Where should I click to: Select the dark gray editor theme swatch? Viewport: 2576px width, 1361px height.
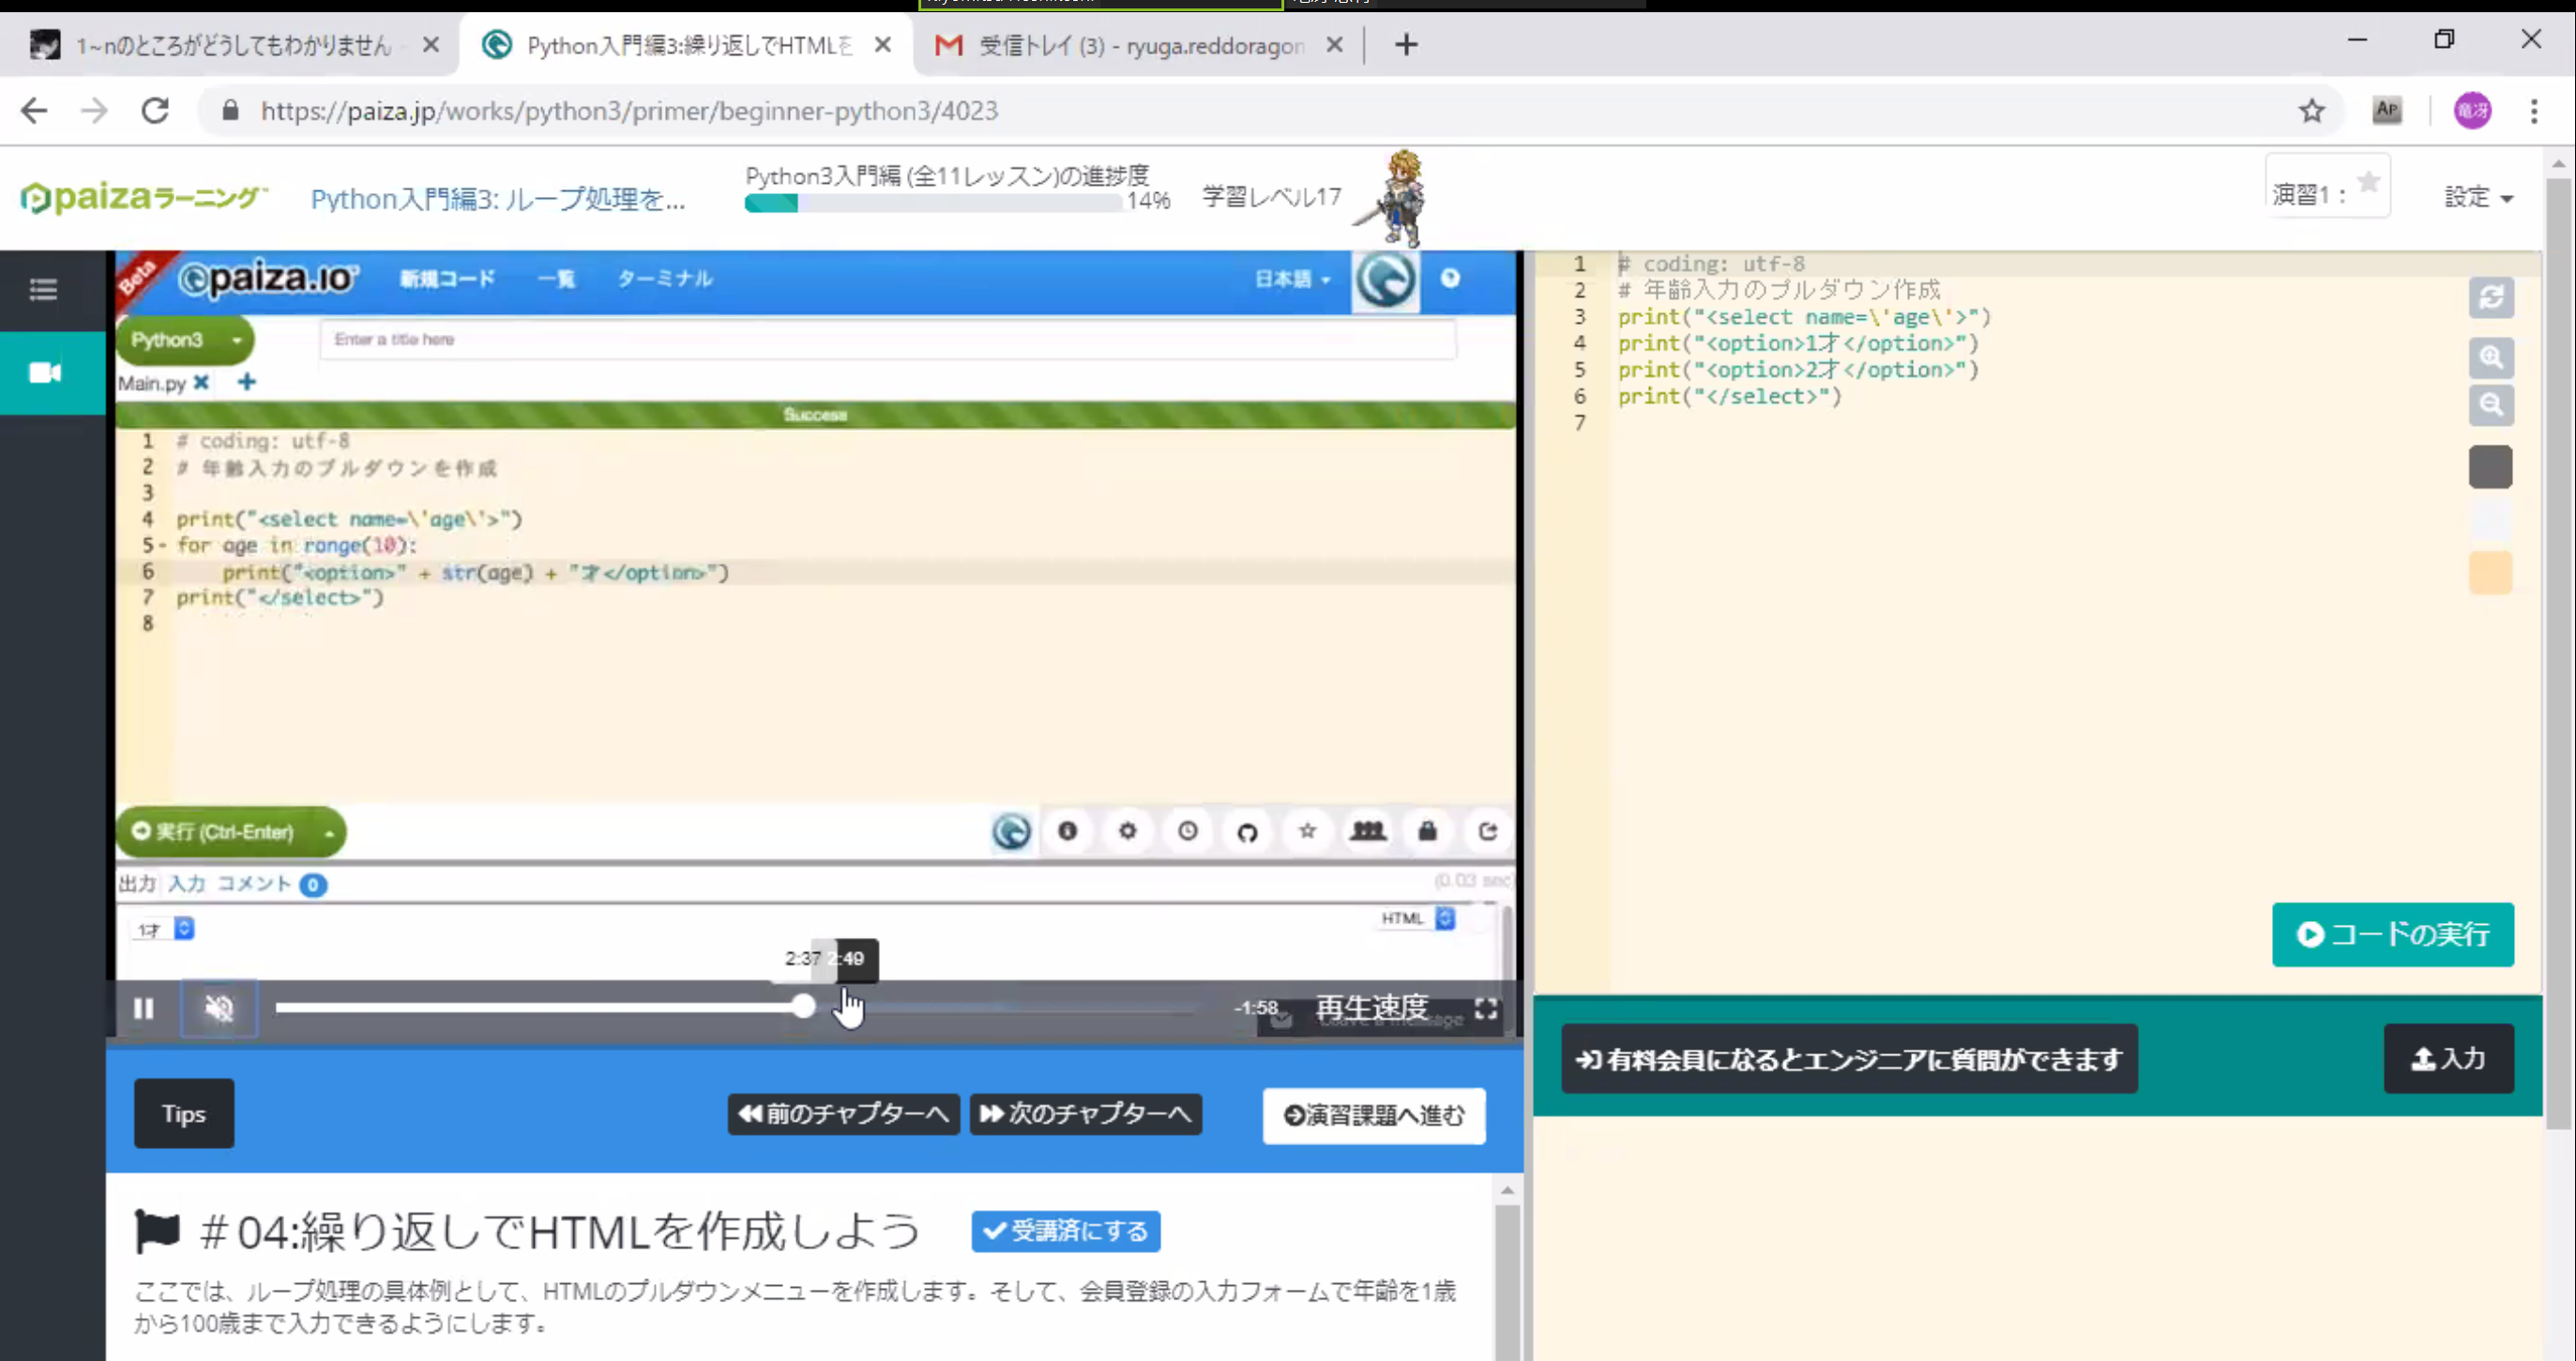(x=2490, y=467)
